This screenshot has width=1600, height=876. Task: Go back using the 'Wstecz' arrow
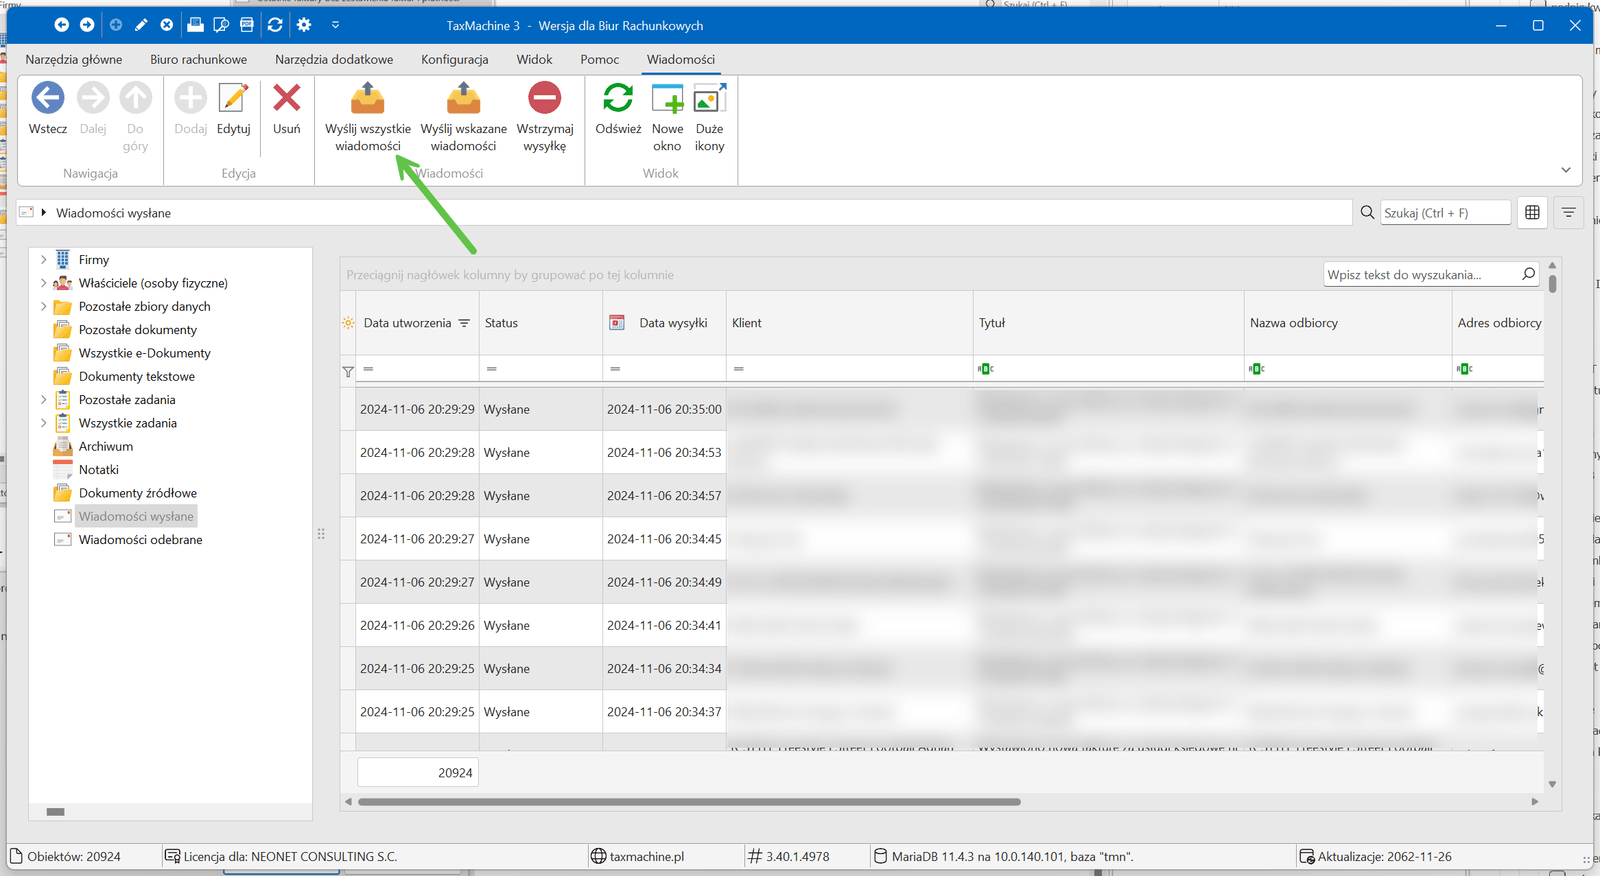(48, 99)
